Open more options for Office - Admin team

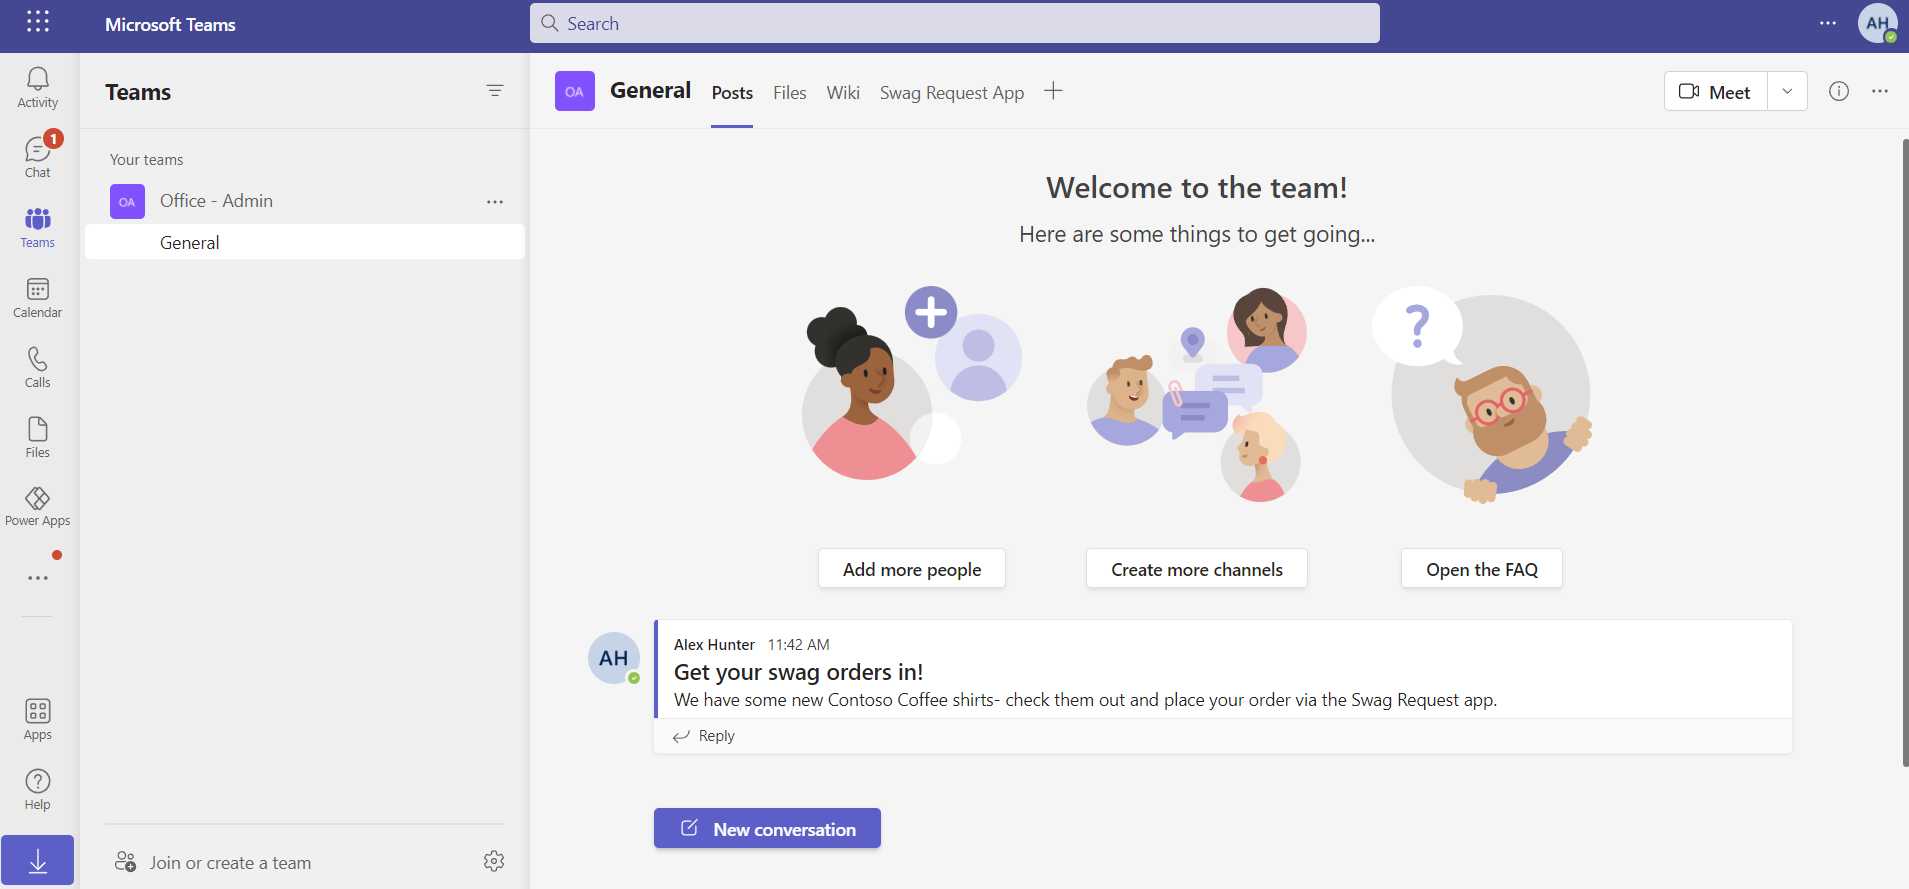tap(495, 202)
